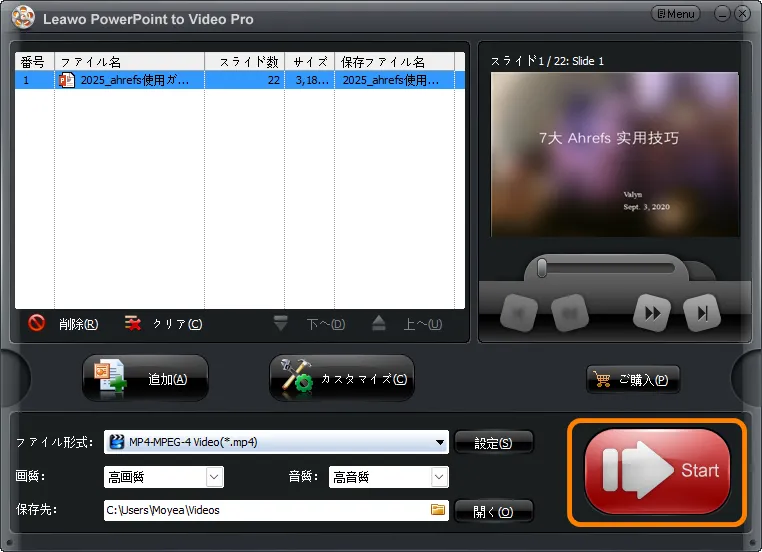Open カスタマイズ(C) customize button

[342, 378]
